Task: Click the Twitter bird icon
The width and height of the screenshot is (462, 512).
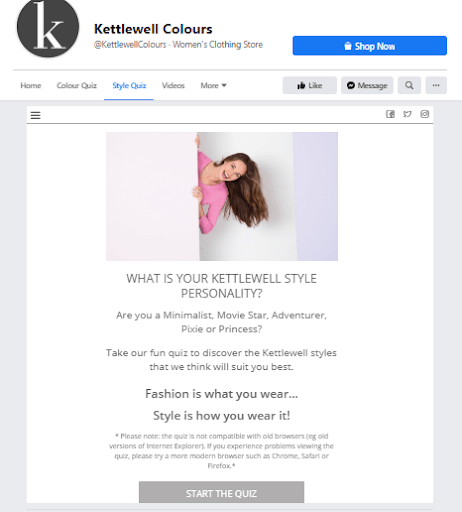Action: click(407, 114)
